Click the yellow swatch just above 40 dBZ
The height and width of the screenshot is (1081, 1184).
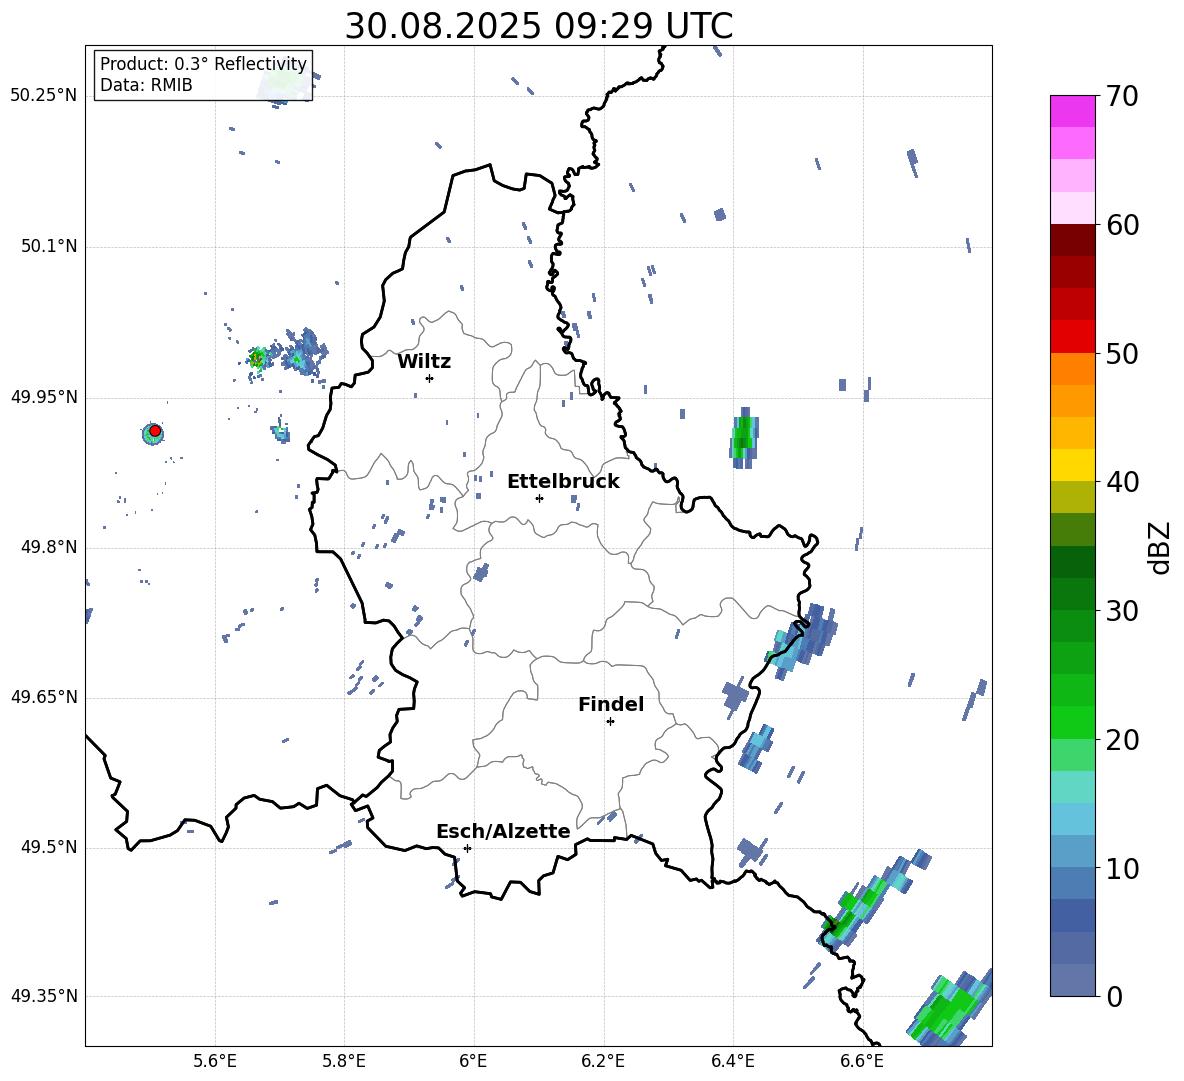1072,465
